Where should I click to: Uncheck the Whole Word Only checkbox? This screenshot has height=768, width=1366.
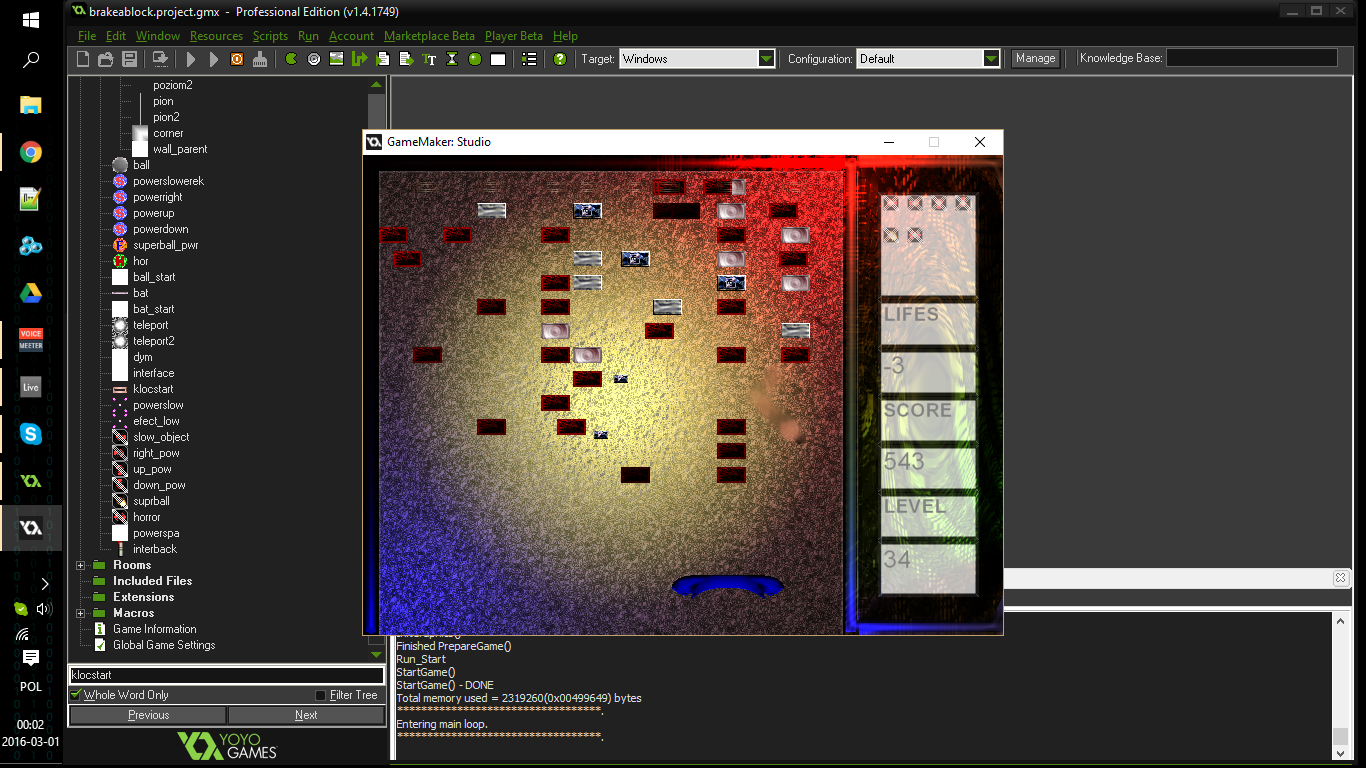tap(76, 695)
